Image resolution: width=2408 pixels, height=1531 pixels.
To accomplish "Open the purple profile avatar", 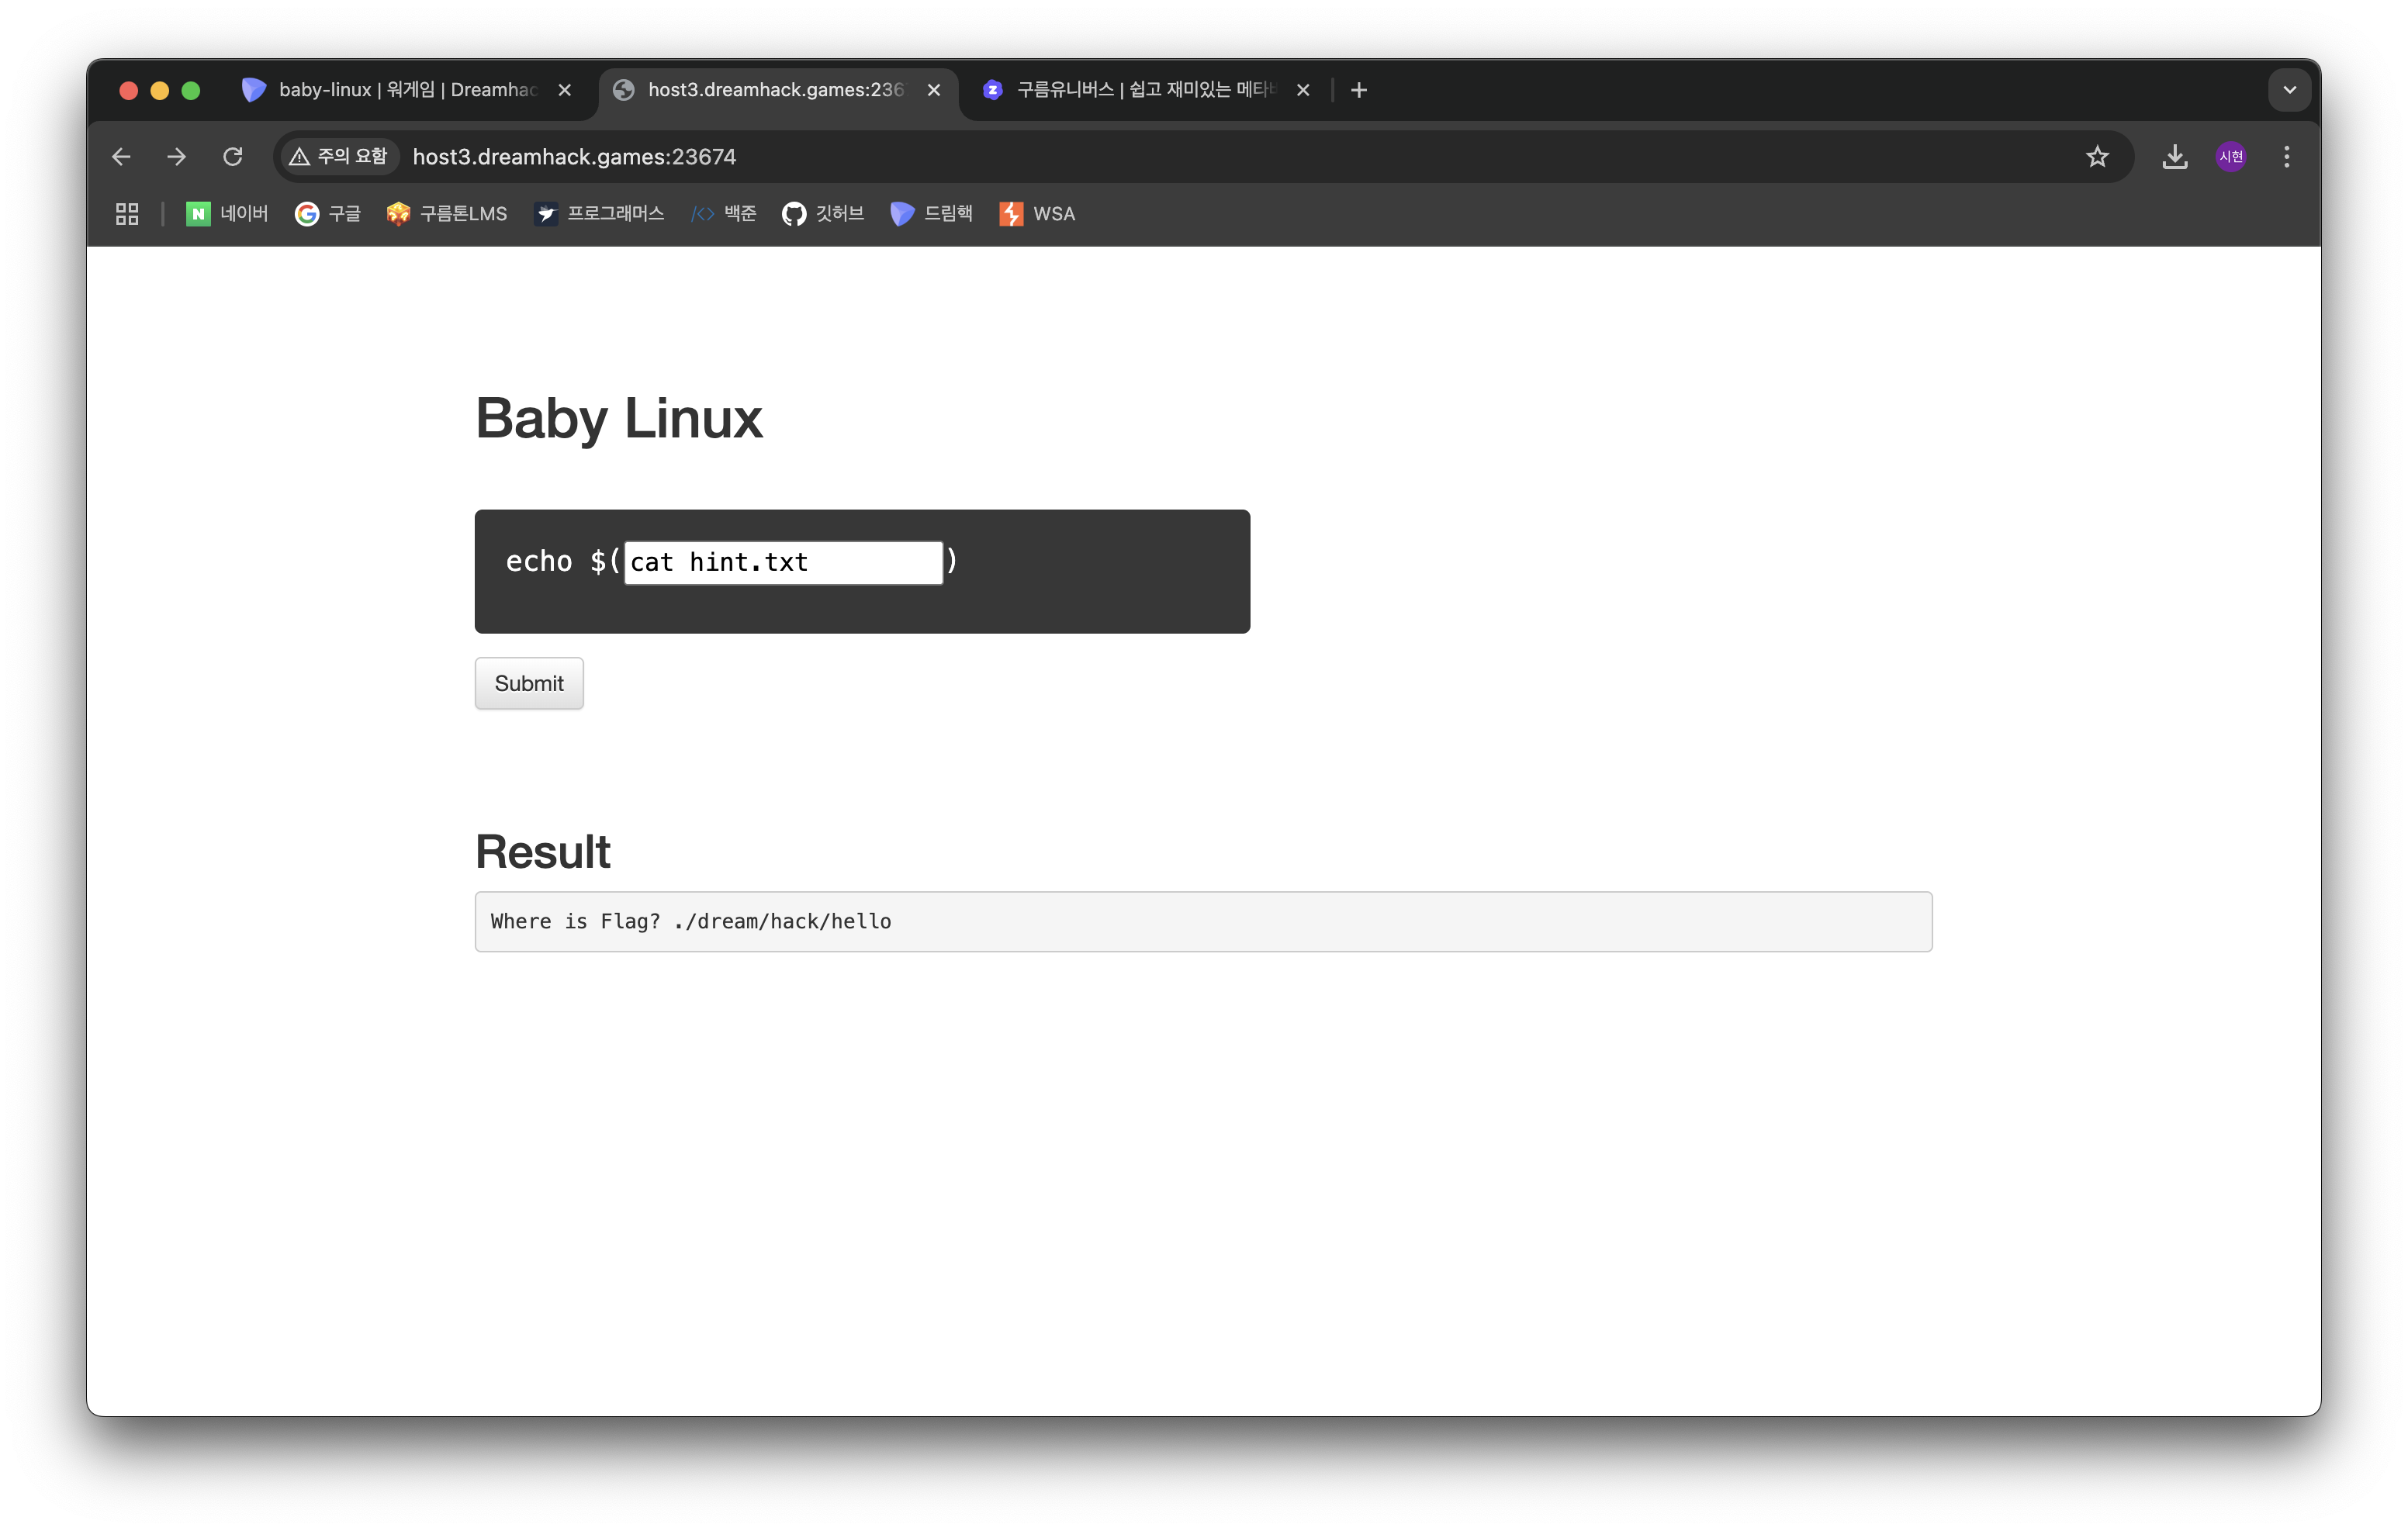I will pyautogui.click(x=2230, y=157).
